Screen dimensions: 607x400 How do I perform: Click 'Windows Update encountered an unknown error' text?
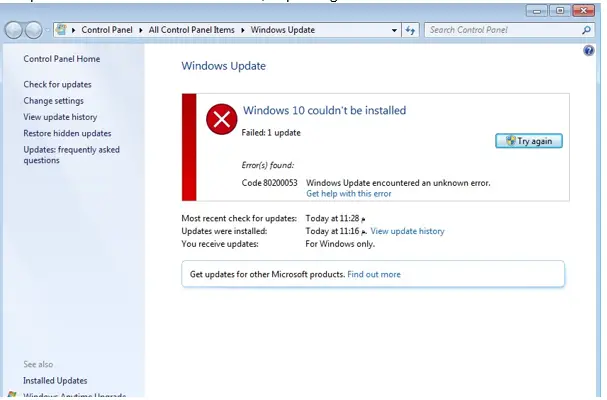point(398,183)
